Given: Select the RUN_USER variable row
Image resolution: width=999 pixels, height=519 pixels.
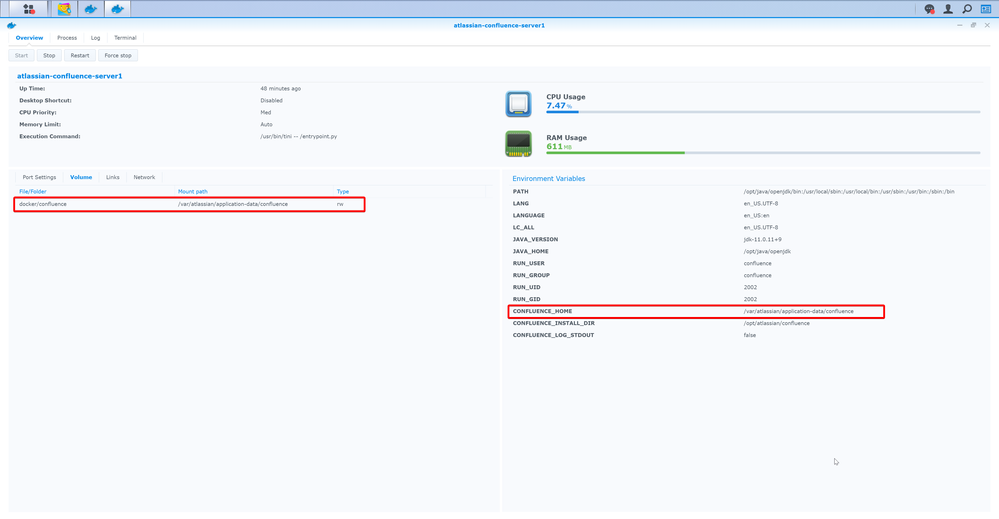Looking at the screenshot, I should tap(745, 263).
